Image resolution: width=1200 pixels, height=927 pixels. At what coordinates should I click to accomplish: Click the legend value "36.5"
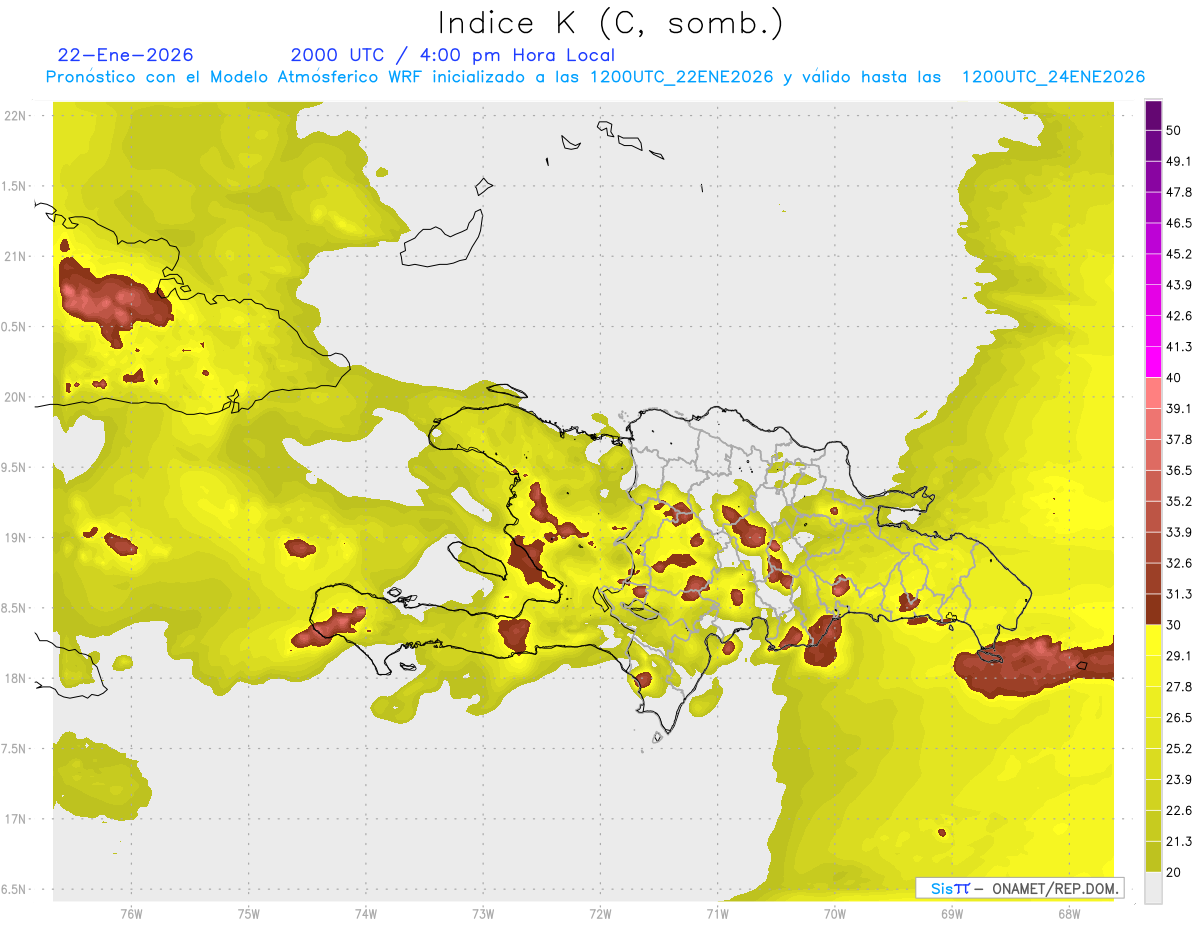click(x=1178, y=470)
